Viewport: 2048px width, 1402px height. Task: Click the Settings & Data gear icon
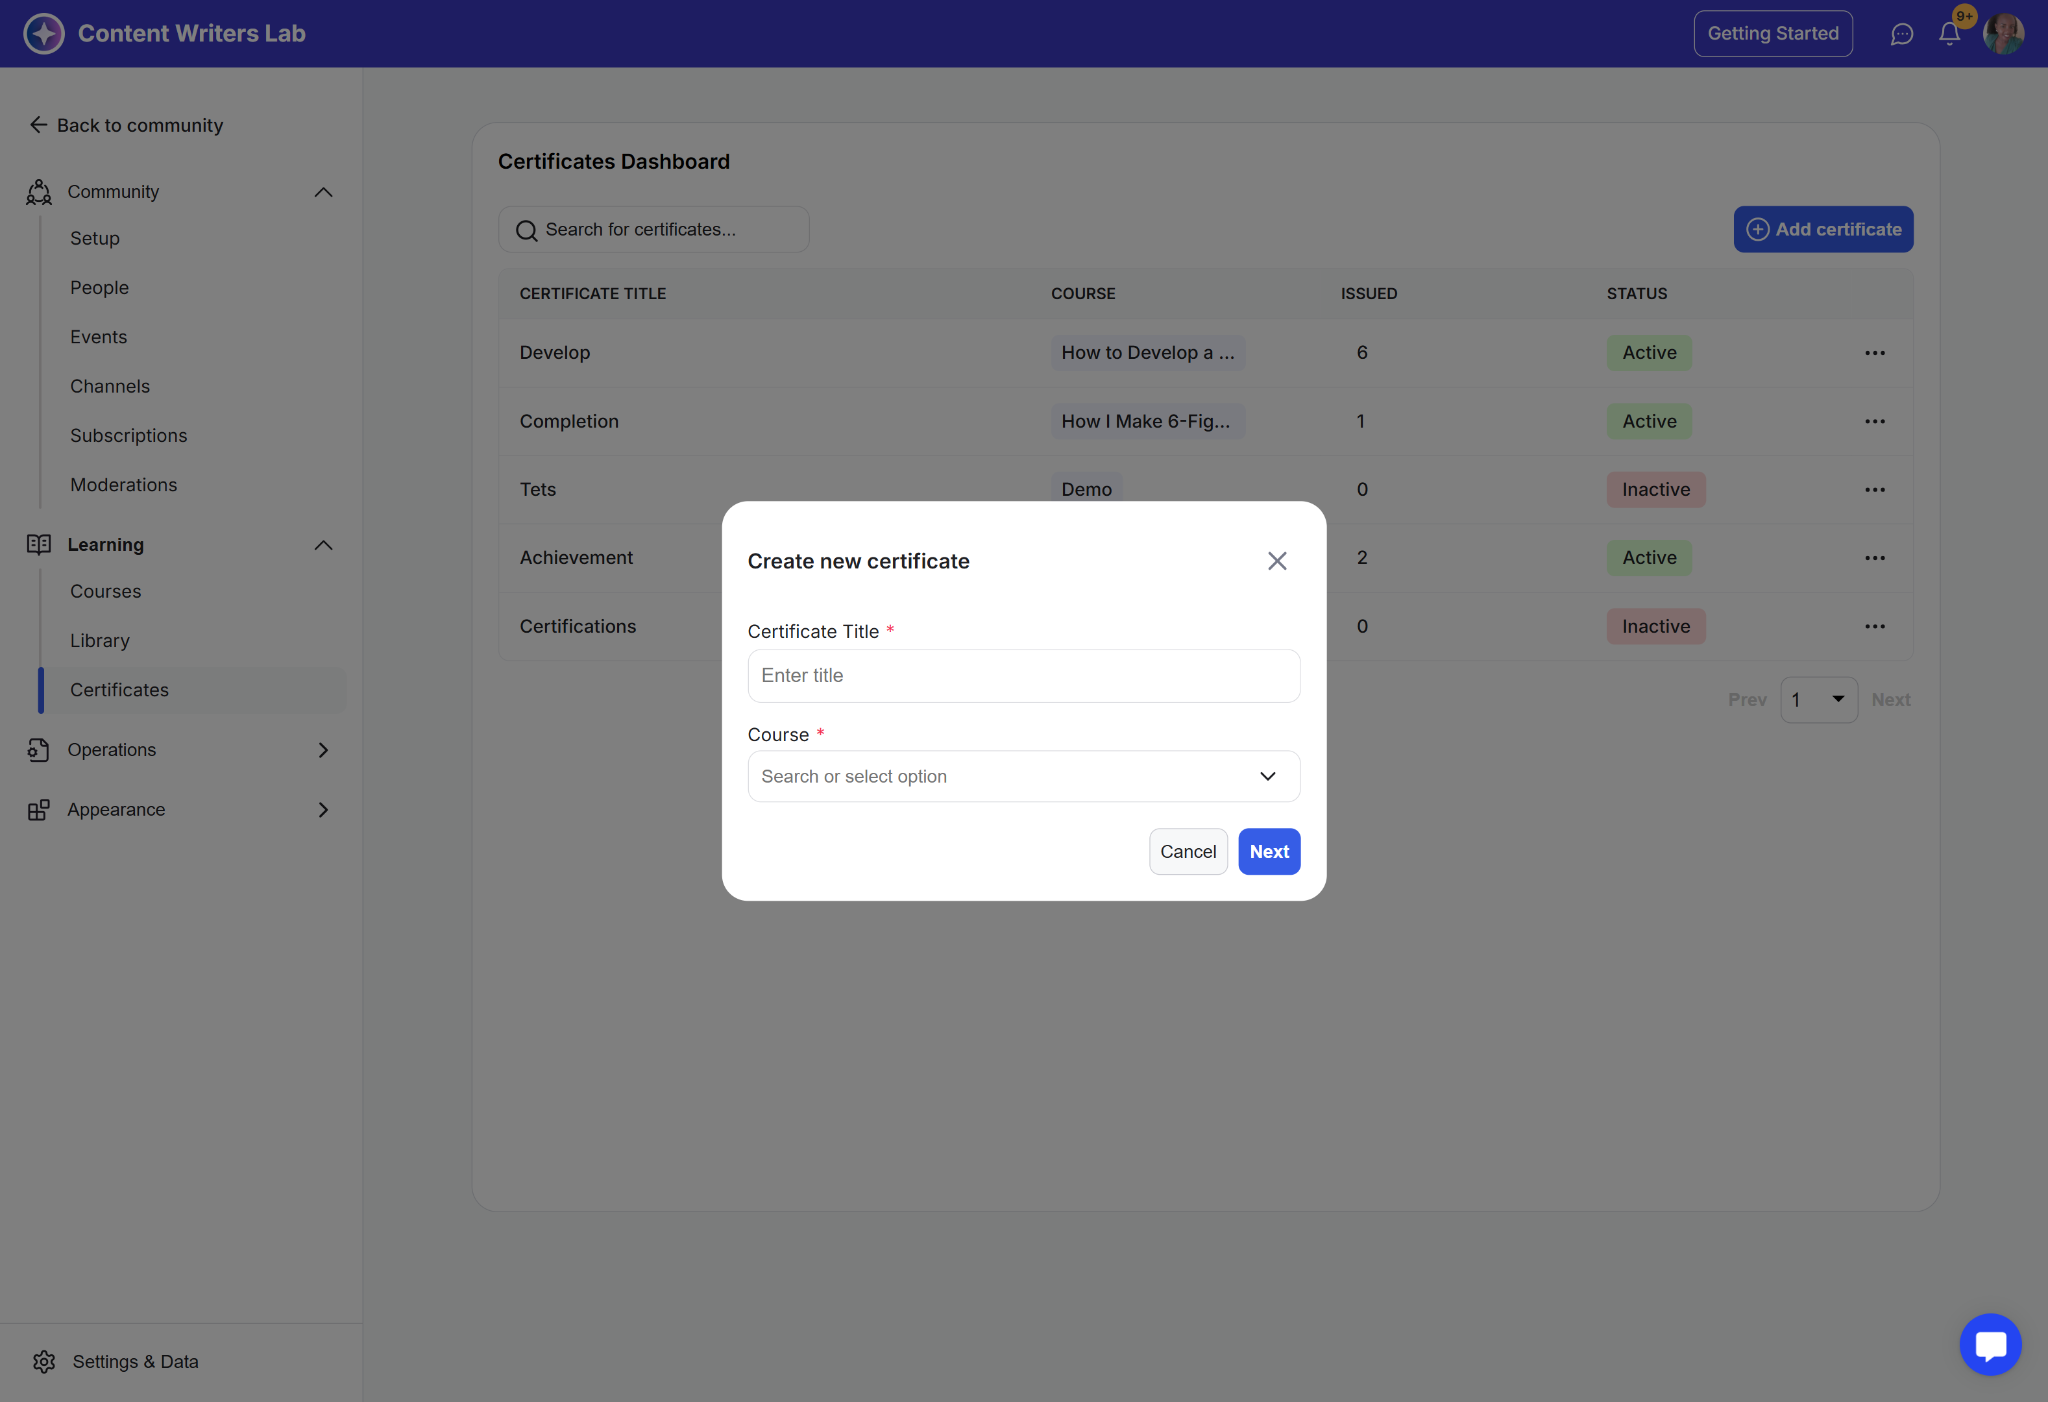pyautogui.click(x=44, y=1361)
